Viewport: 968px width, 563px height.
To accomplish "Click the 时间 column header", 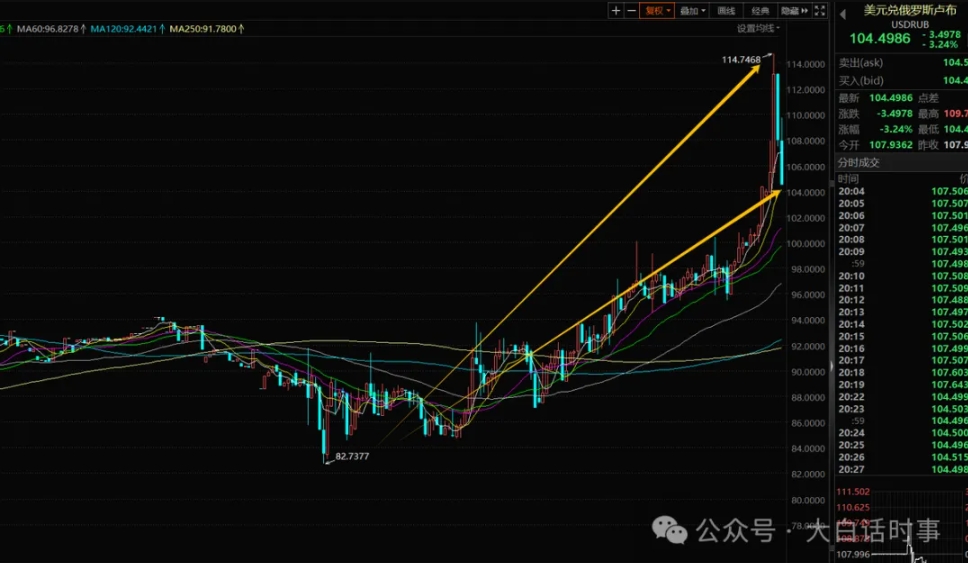I will click(x=849, y=178).
